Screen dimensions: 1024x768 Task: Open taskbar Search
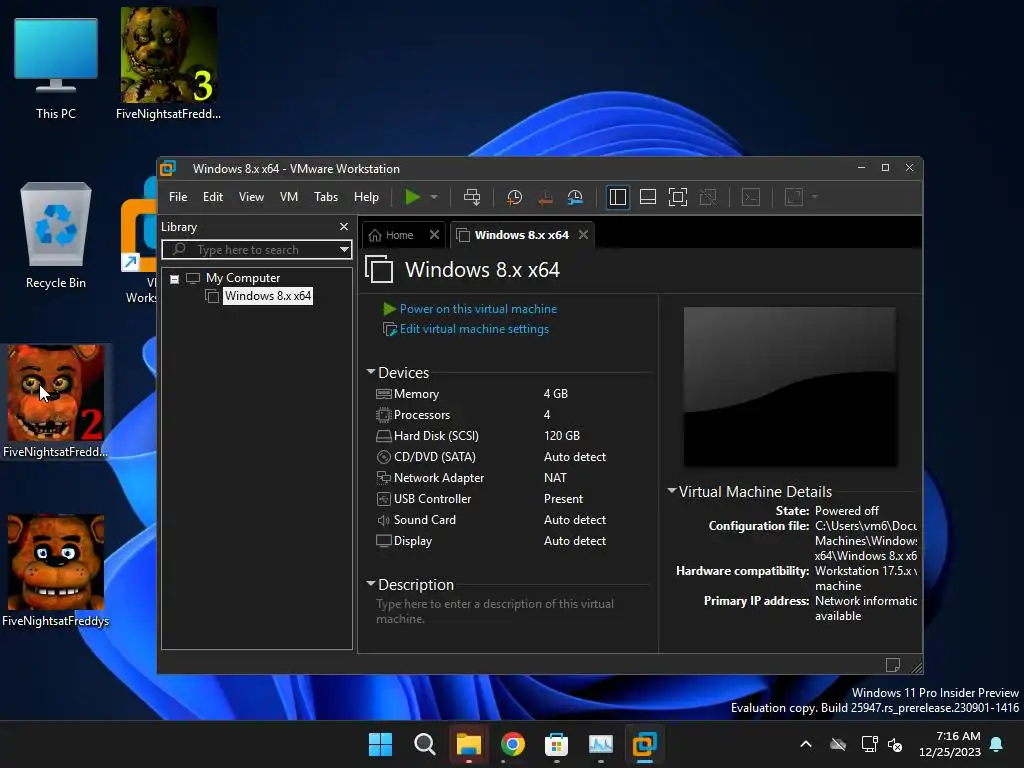coord(424,744)
